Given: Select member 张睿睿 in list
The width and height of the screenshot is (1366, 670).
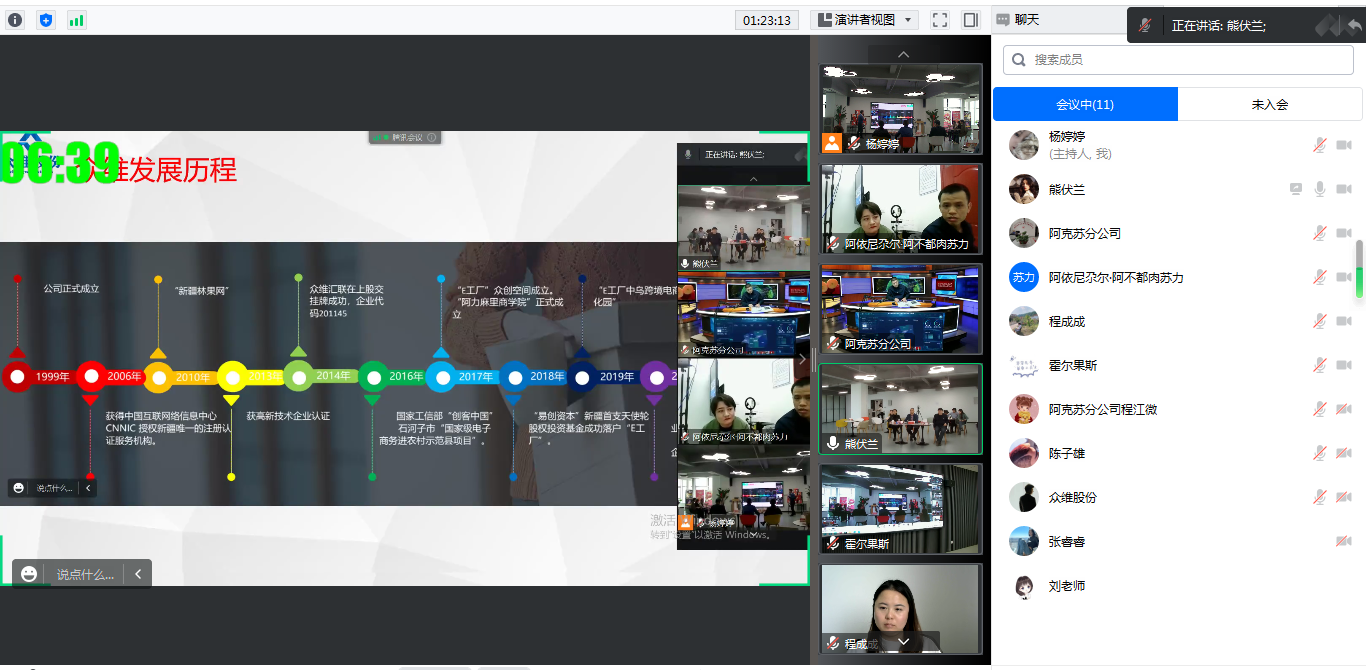Looking at the screenshot, I should pos(1177,541).
